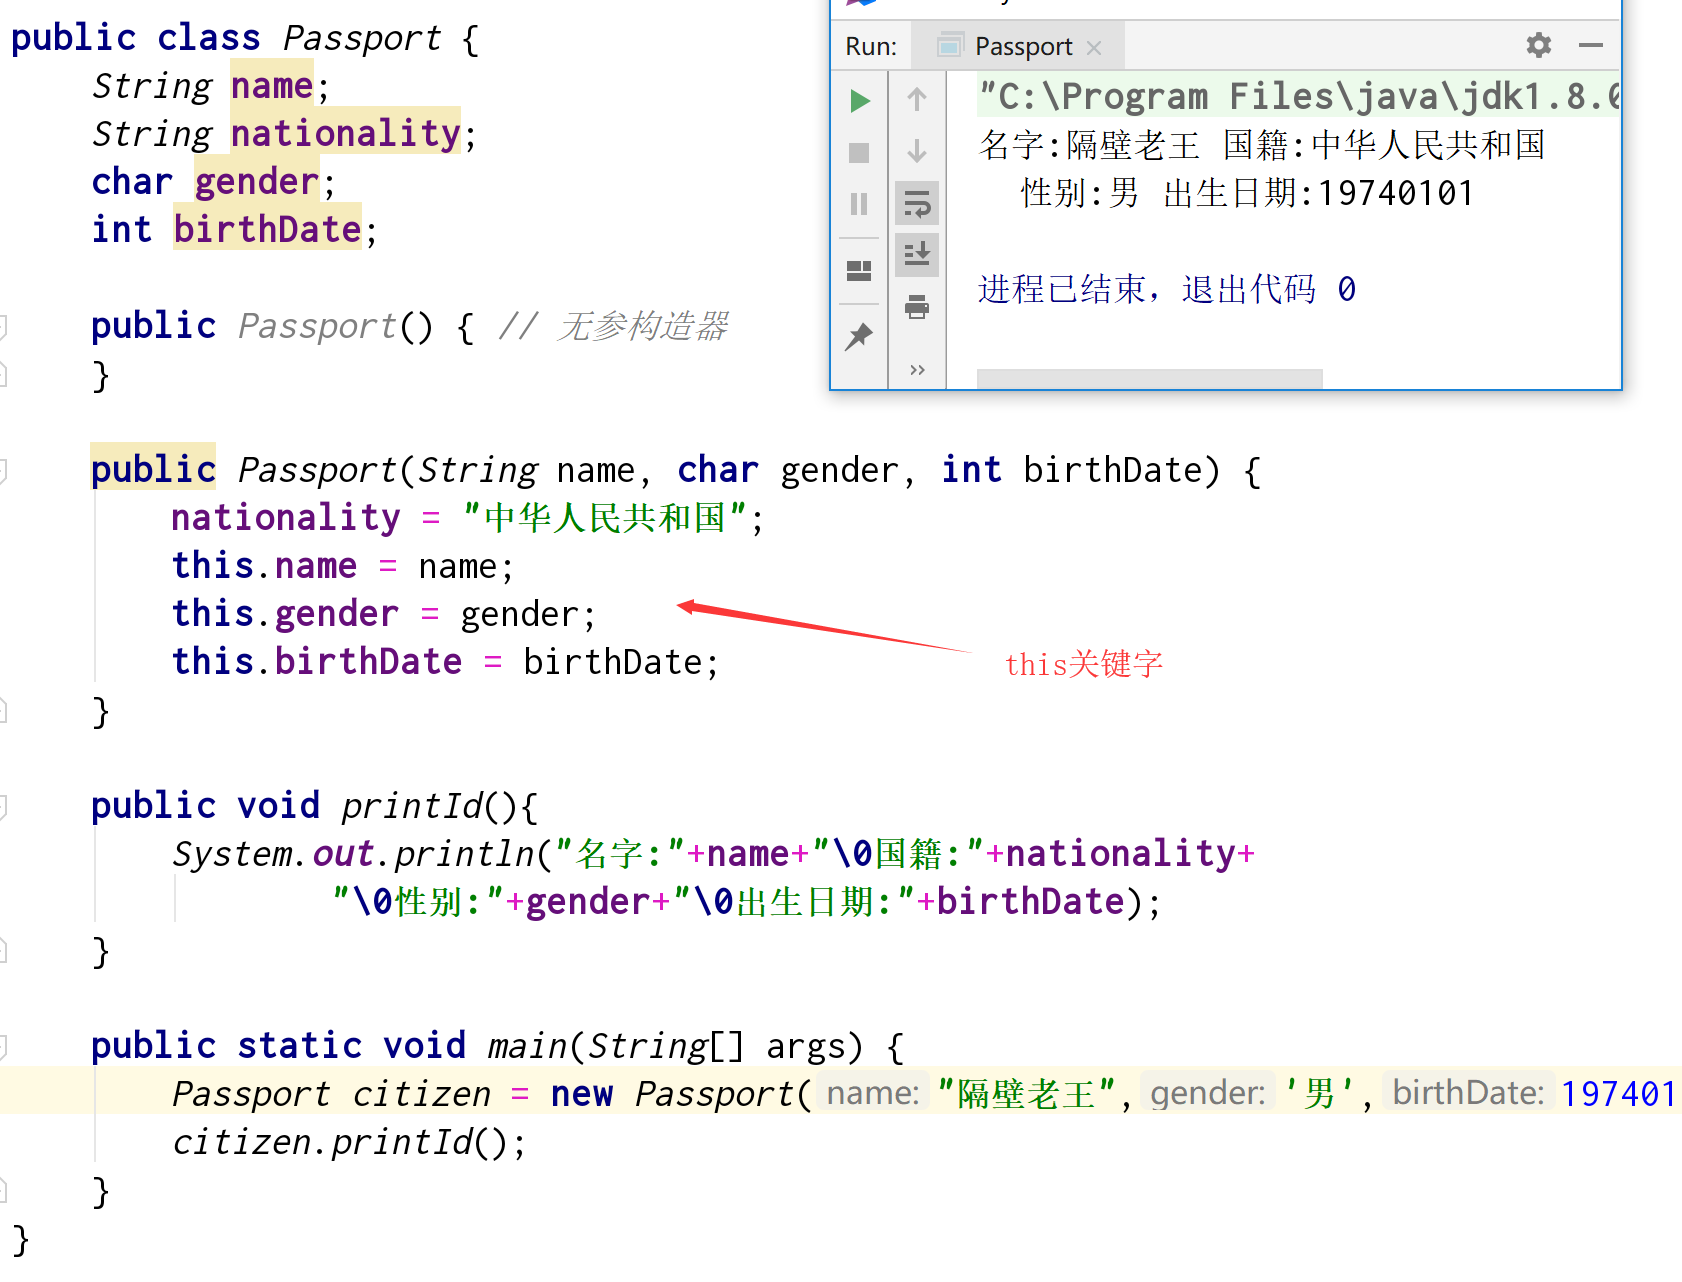Click the main method name
The height and width of the screenshot is (1282, 1682).
tap(527, 1046)
